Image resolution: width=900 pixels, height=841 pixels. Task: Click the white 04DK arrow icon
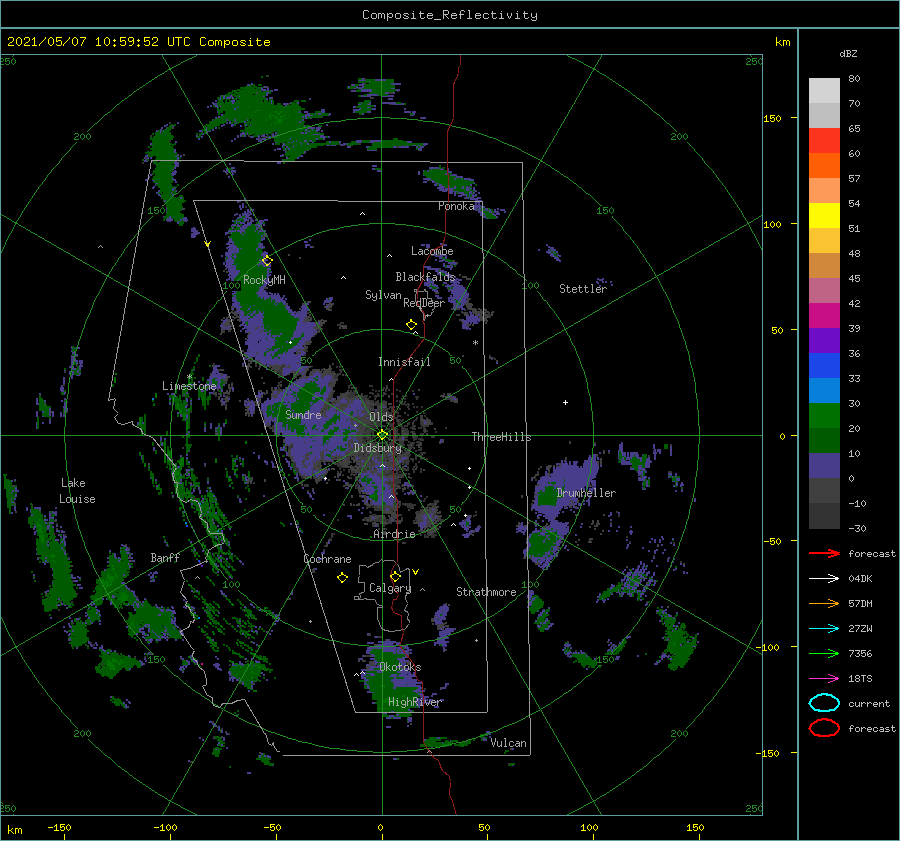pos(824,579)
